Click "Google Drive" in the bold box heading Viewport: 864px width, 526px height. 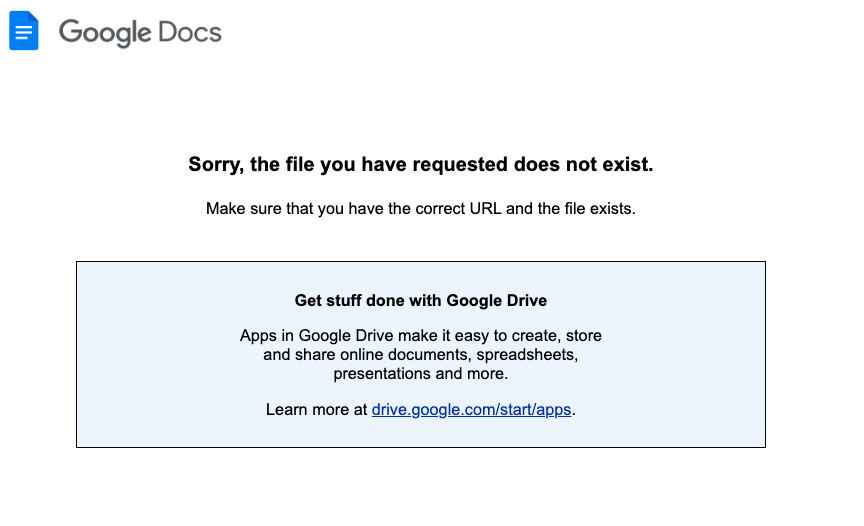(x=496, y=301)
